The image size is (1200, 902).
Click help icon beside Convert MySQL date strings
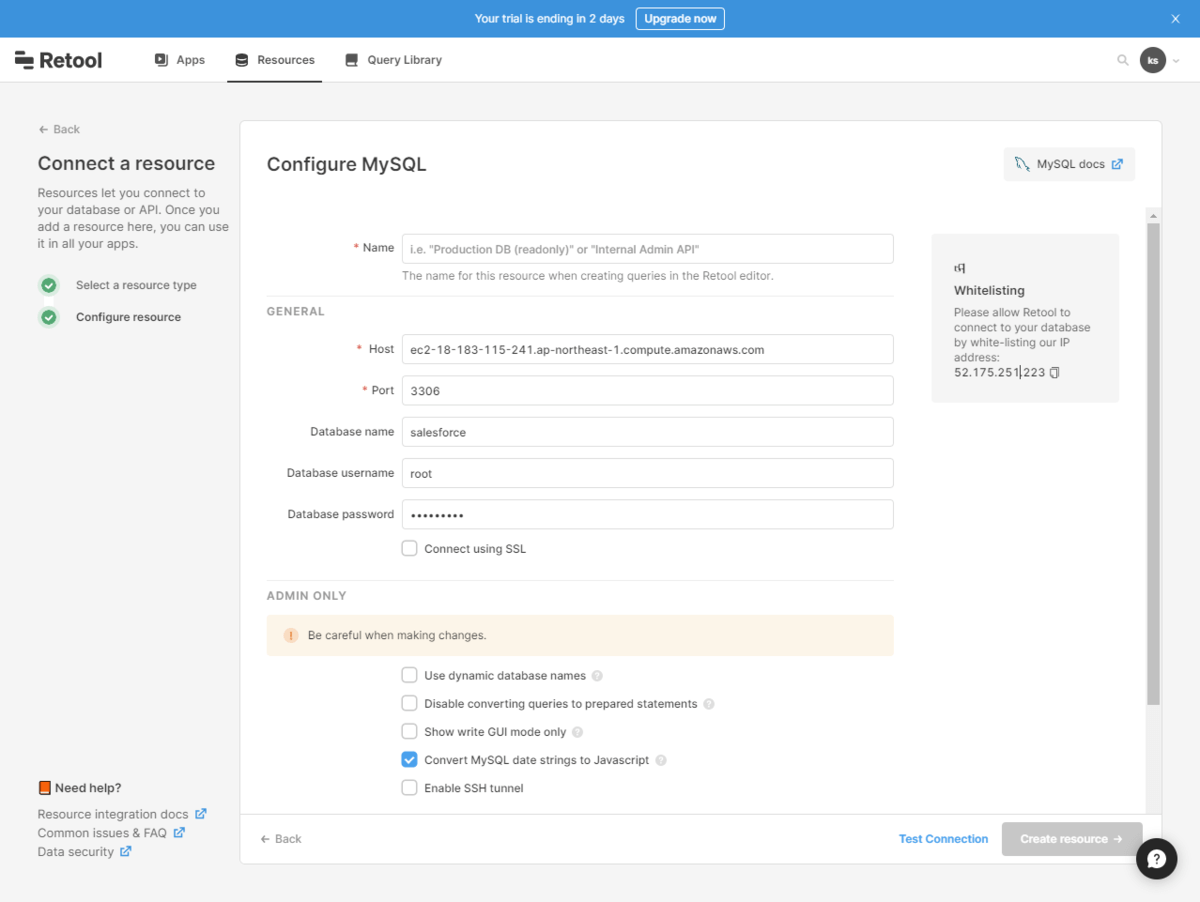(661, 760)
